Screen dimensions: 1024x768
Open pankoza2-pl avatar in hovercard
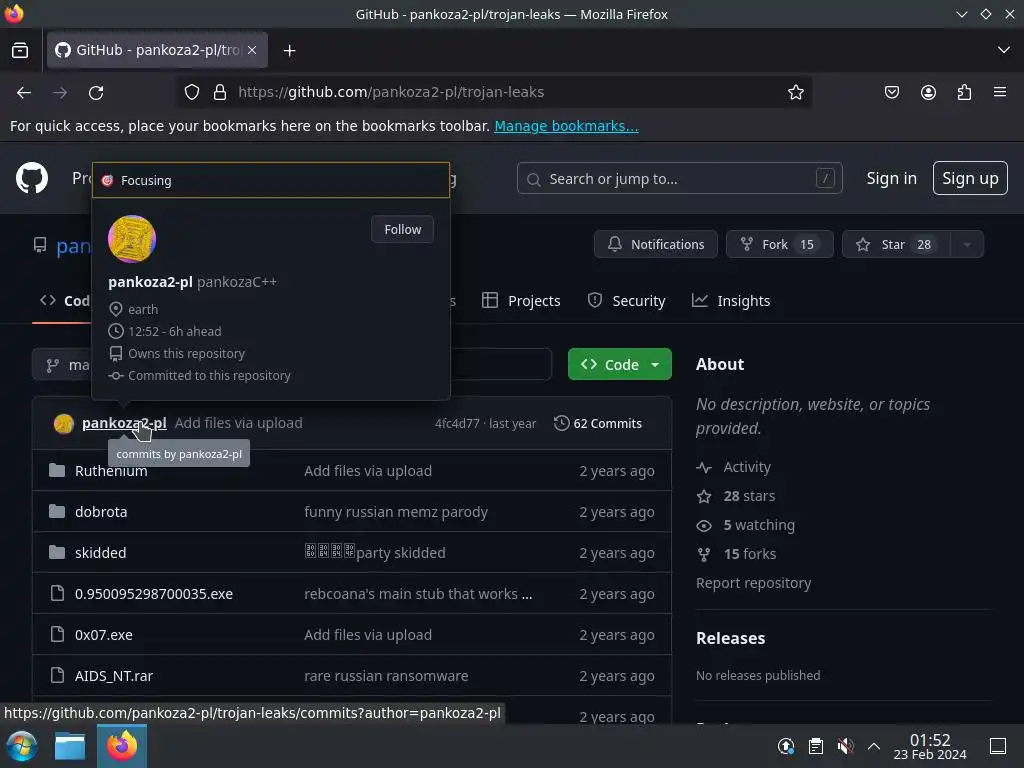pyautogui.click(x=132, y=239)
